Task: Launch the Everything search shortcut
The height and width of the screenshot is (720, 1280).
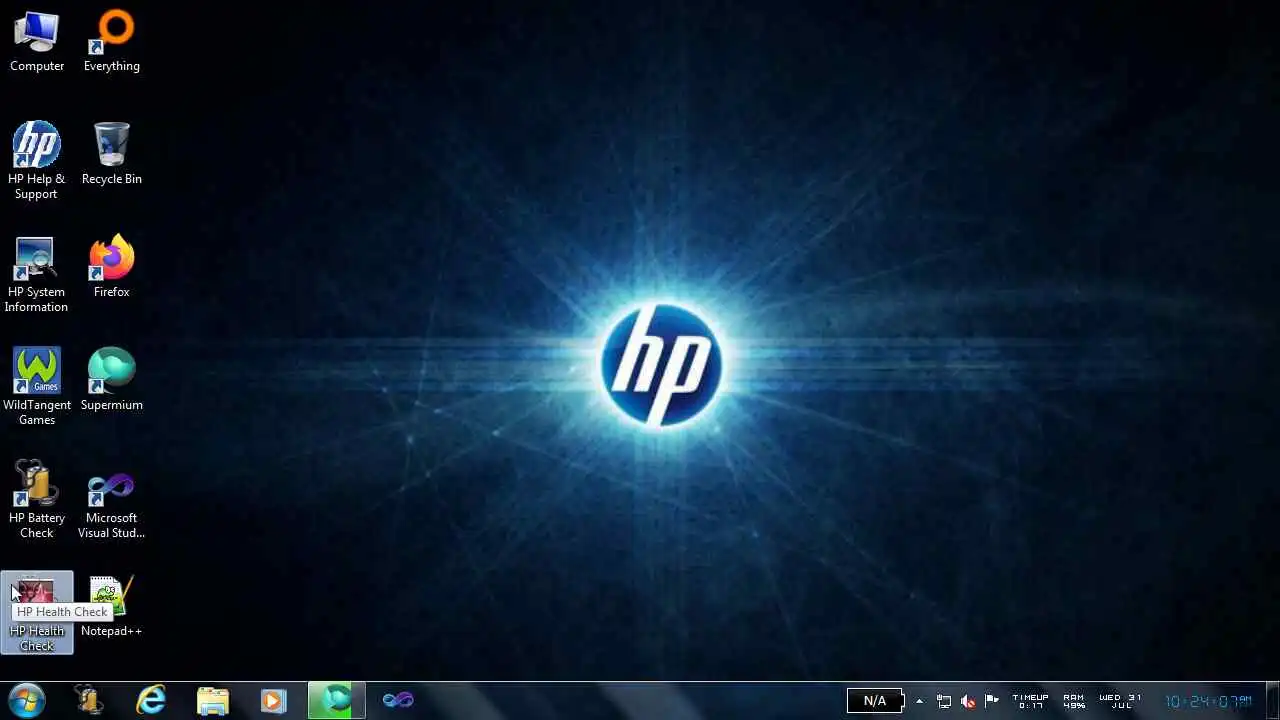Action: tap(112, 42)
